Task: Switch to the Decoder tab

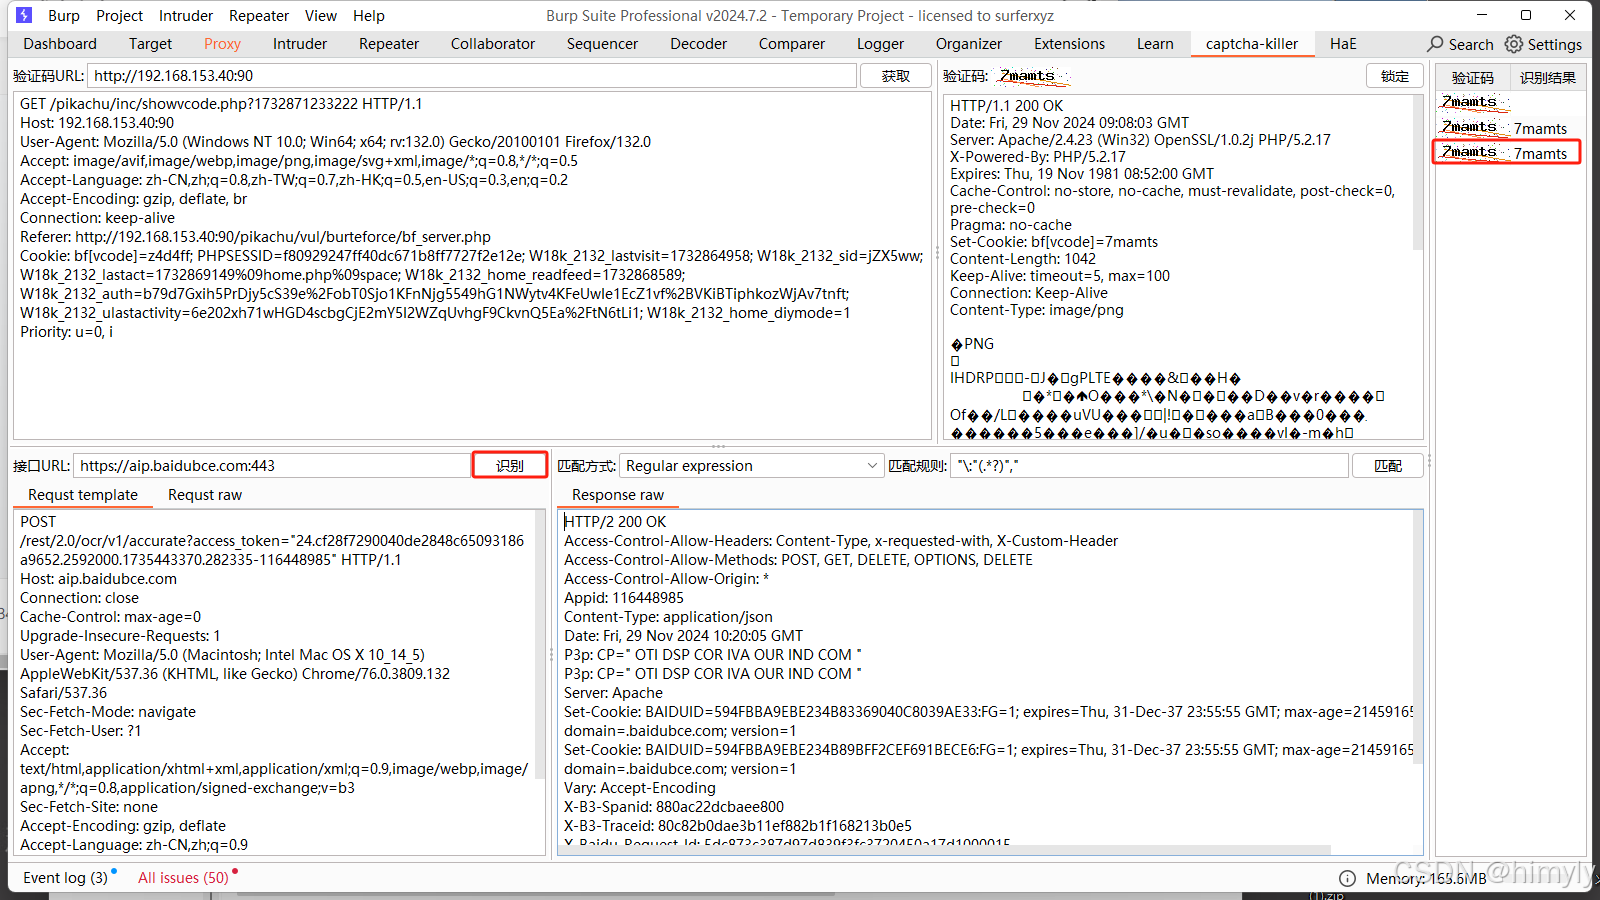Action: pyautogui.click(x=699, y=44)
